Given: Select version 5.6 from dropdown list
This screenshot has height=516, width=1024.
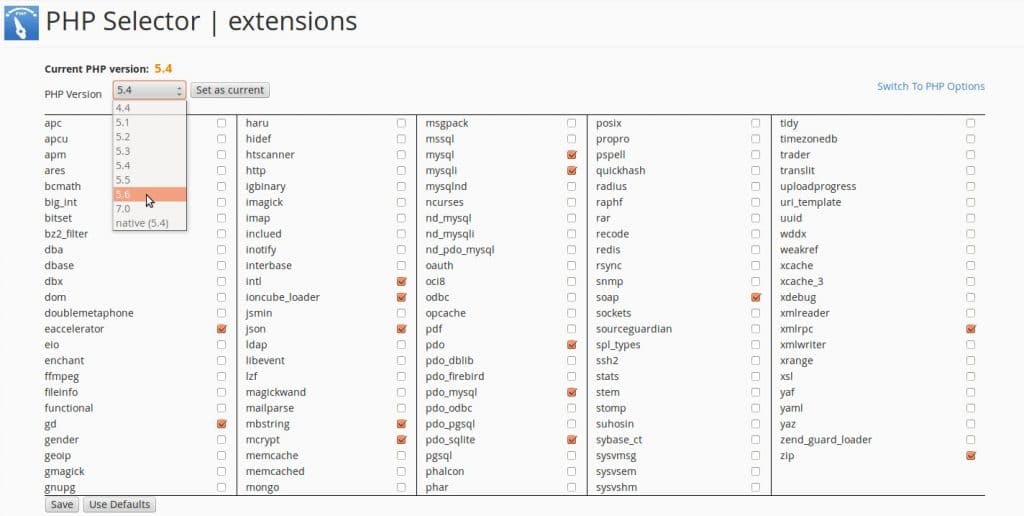Looking at the screenshot, I should point(150,195).
